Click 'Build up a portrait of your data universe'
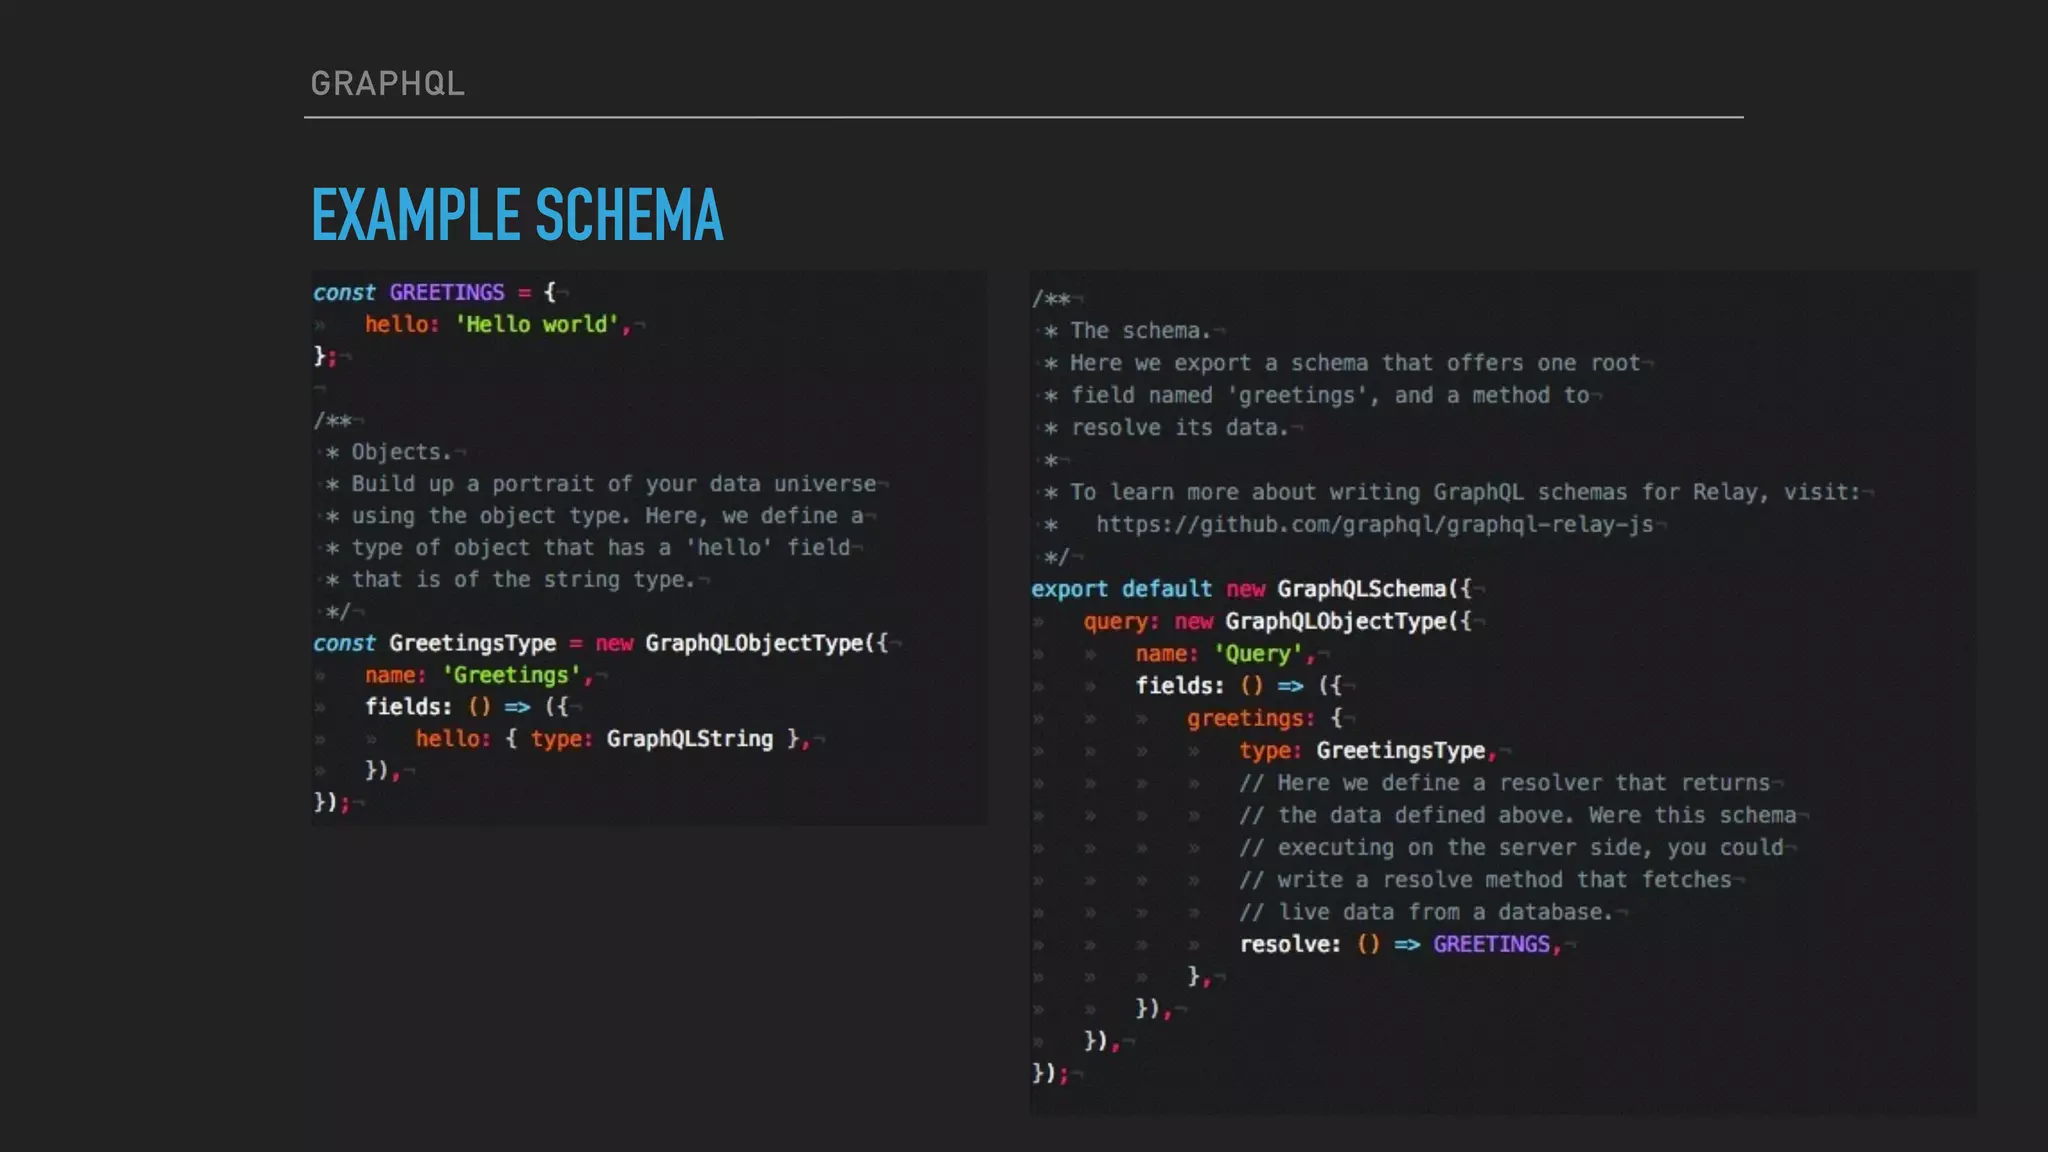The height and width of the screenshot is (1152, 2048). (613, 484)
